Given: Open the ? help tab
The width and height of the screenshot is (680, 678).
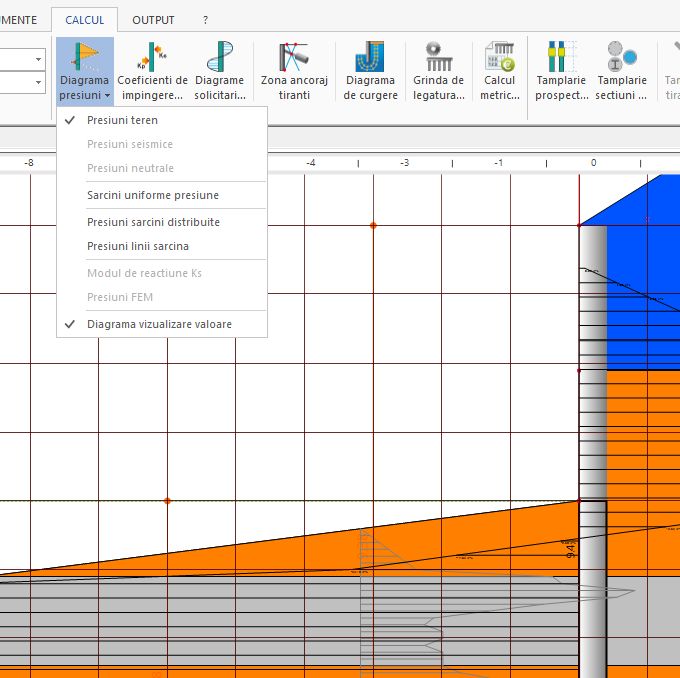Looking at the screenshot, I should pos(205,20).
